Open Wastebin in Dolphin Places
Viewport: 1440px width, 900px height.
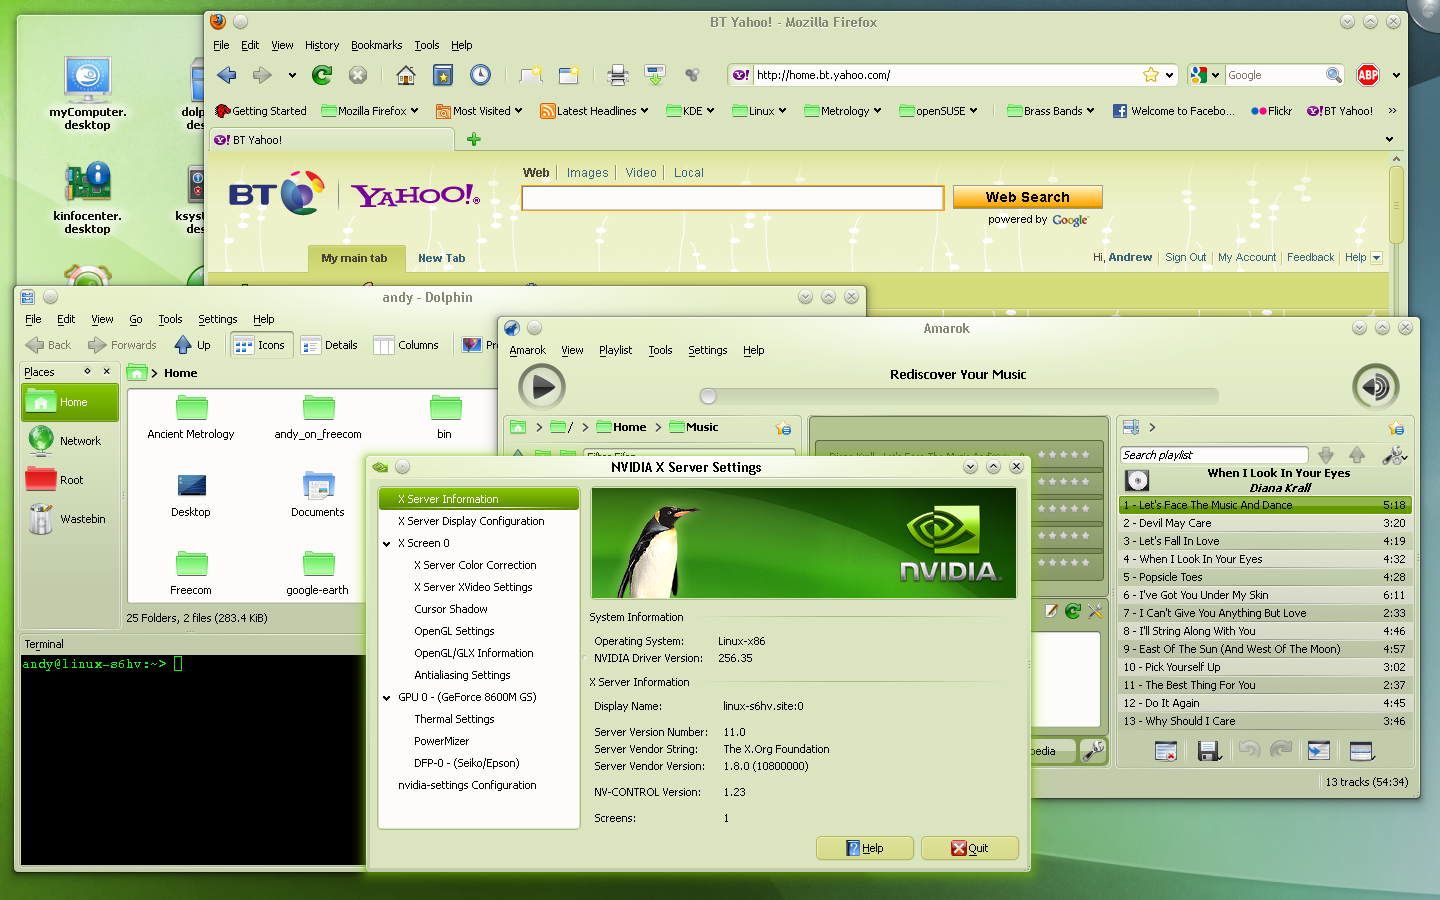pyautogui.click(x=69, y=519)
